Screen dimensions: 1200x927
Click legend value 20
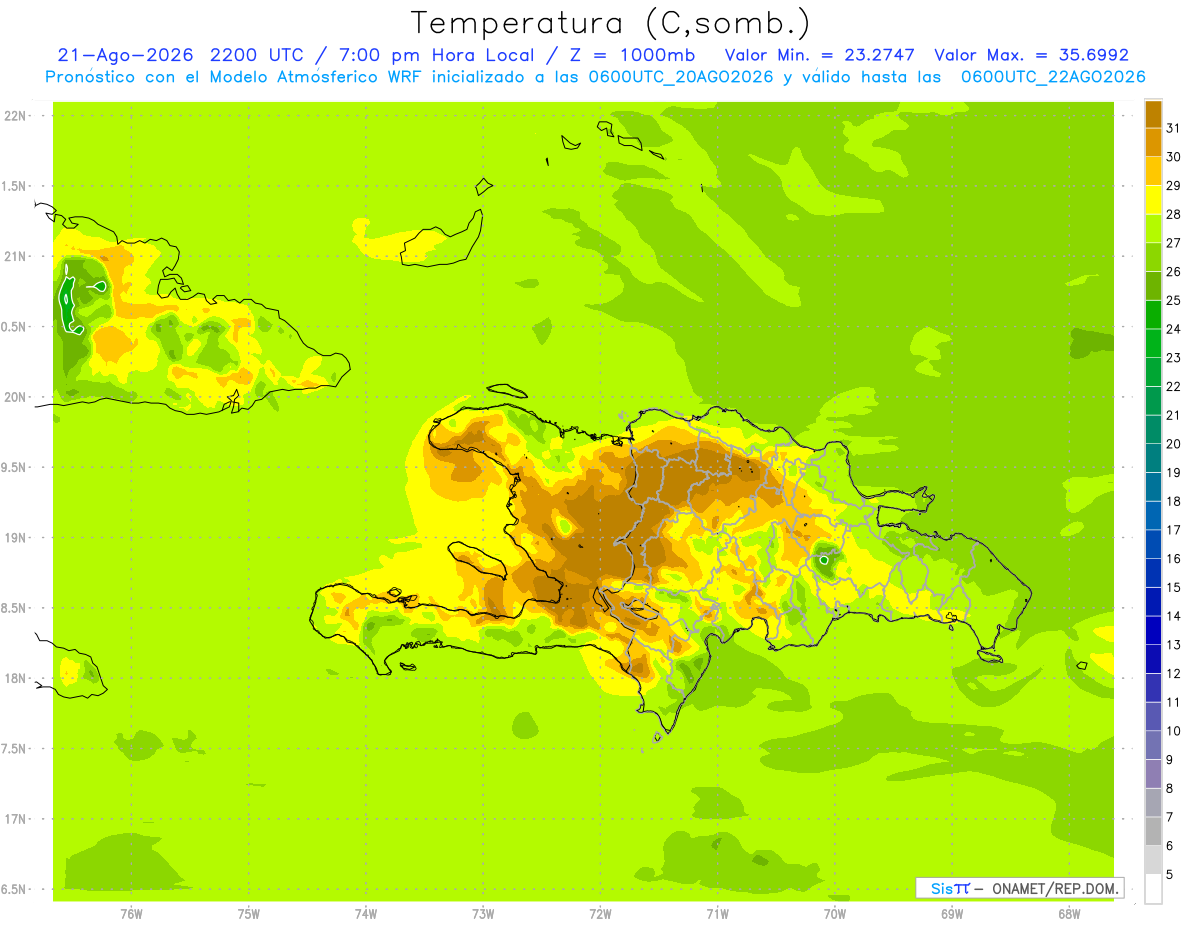(x=1174, y=444)
